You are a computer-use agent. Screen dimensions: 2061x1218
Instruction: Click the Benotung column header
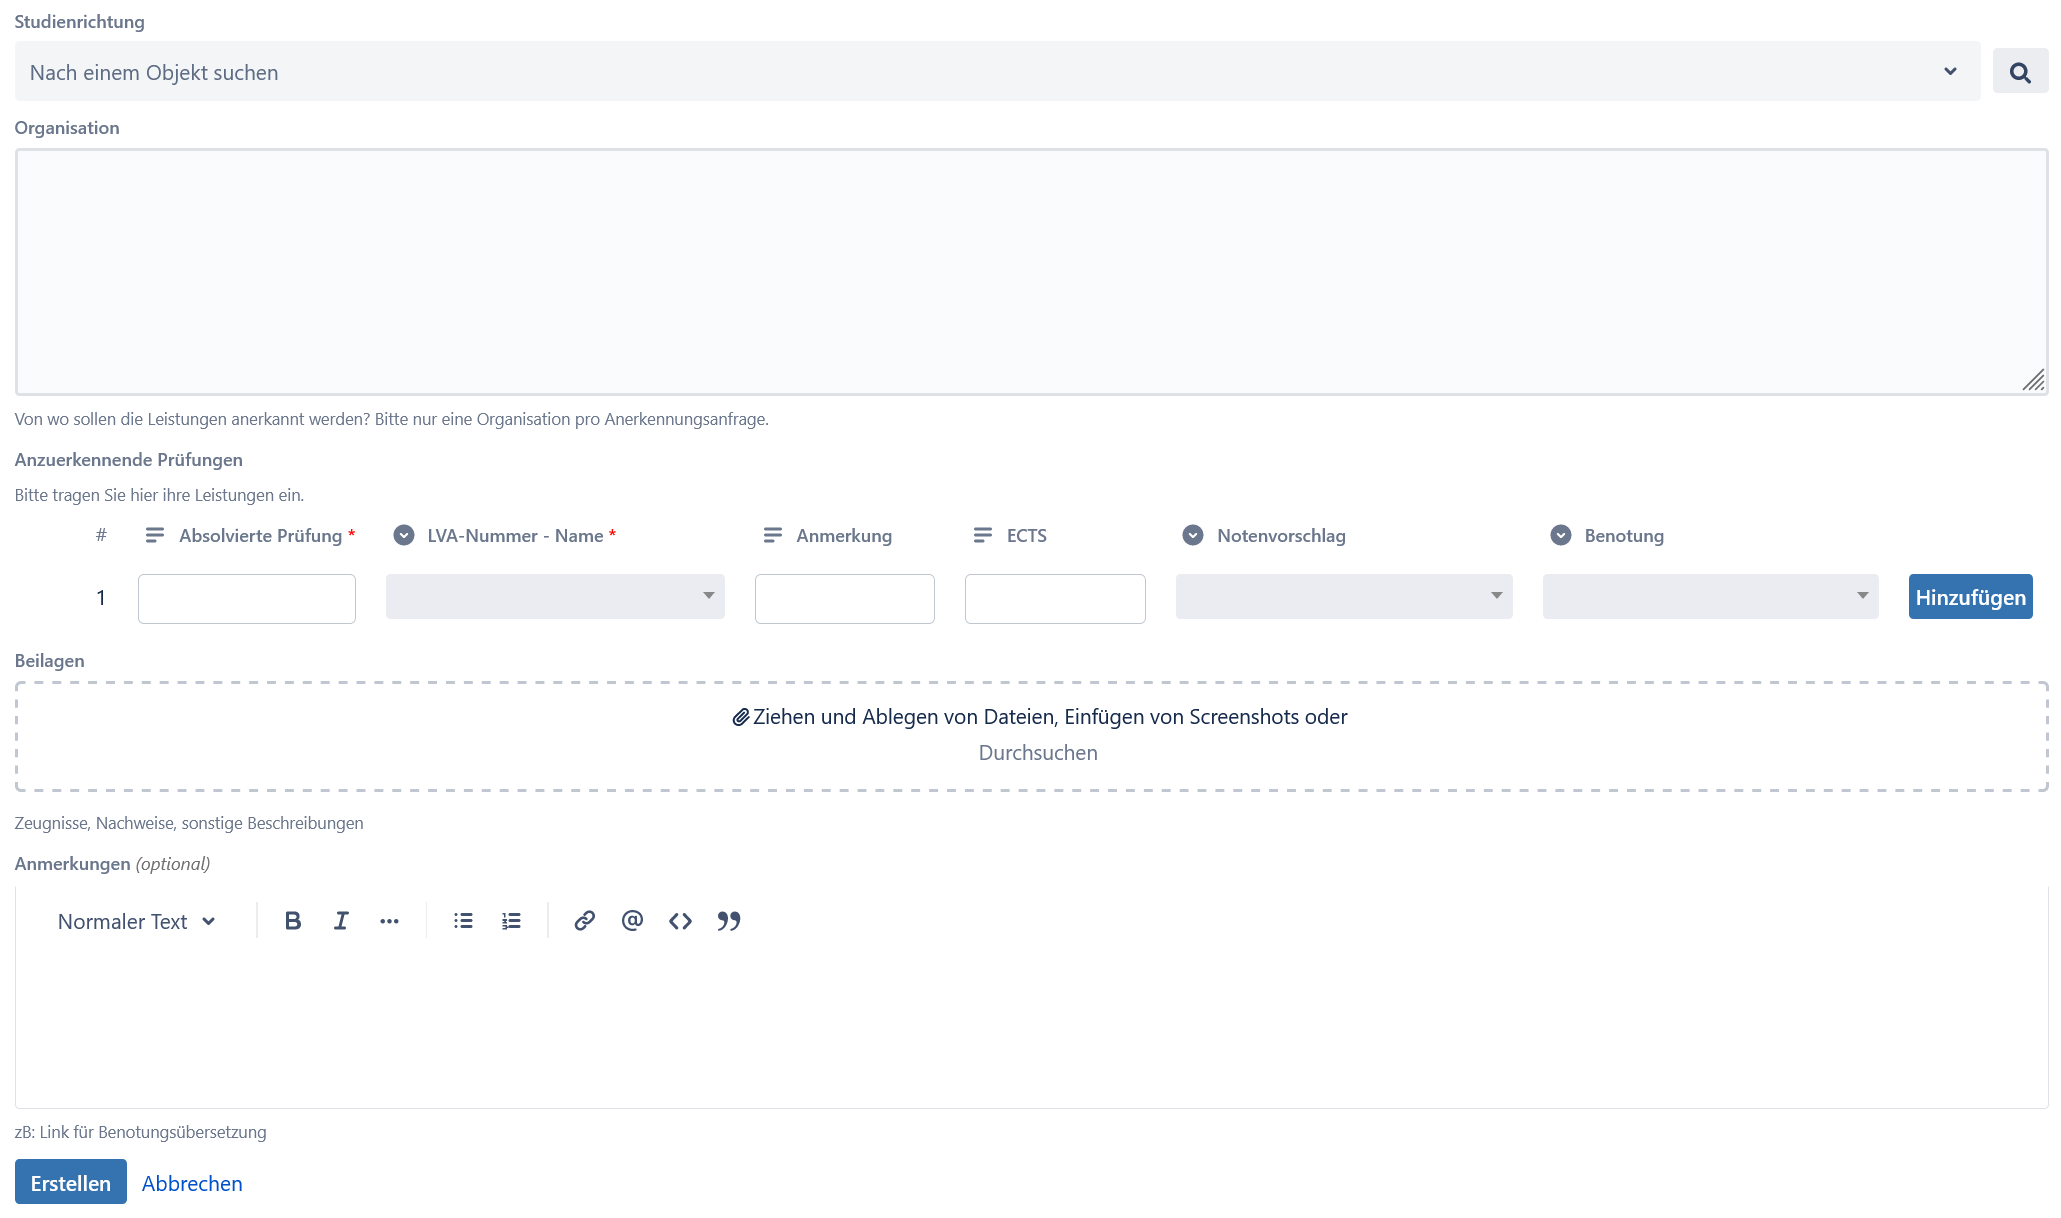(1624, 536)
